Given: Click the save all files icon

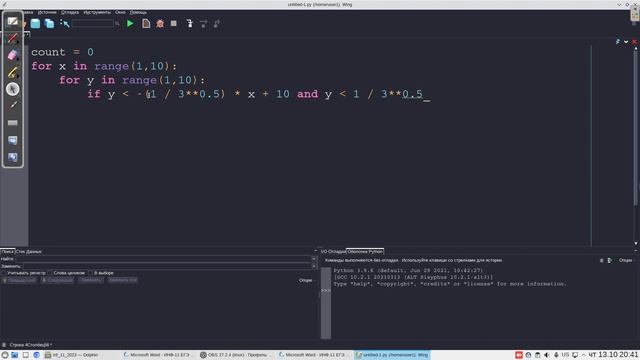Looking at the screenshot, I should coord(49,24).
